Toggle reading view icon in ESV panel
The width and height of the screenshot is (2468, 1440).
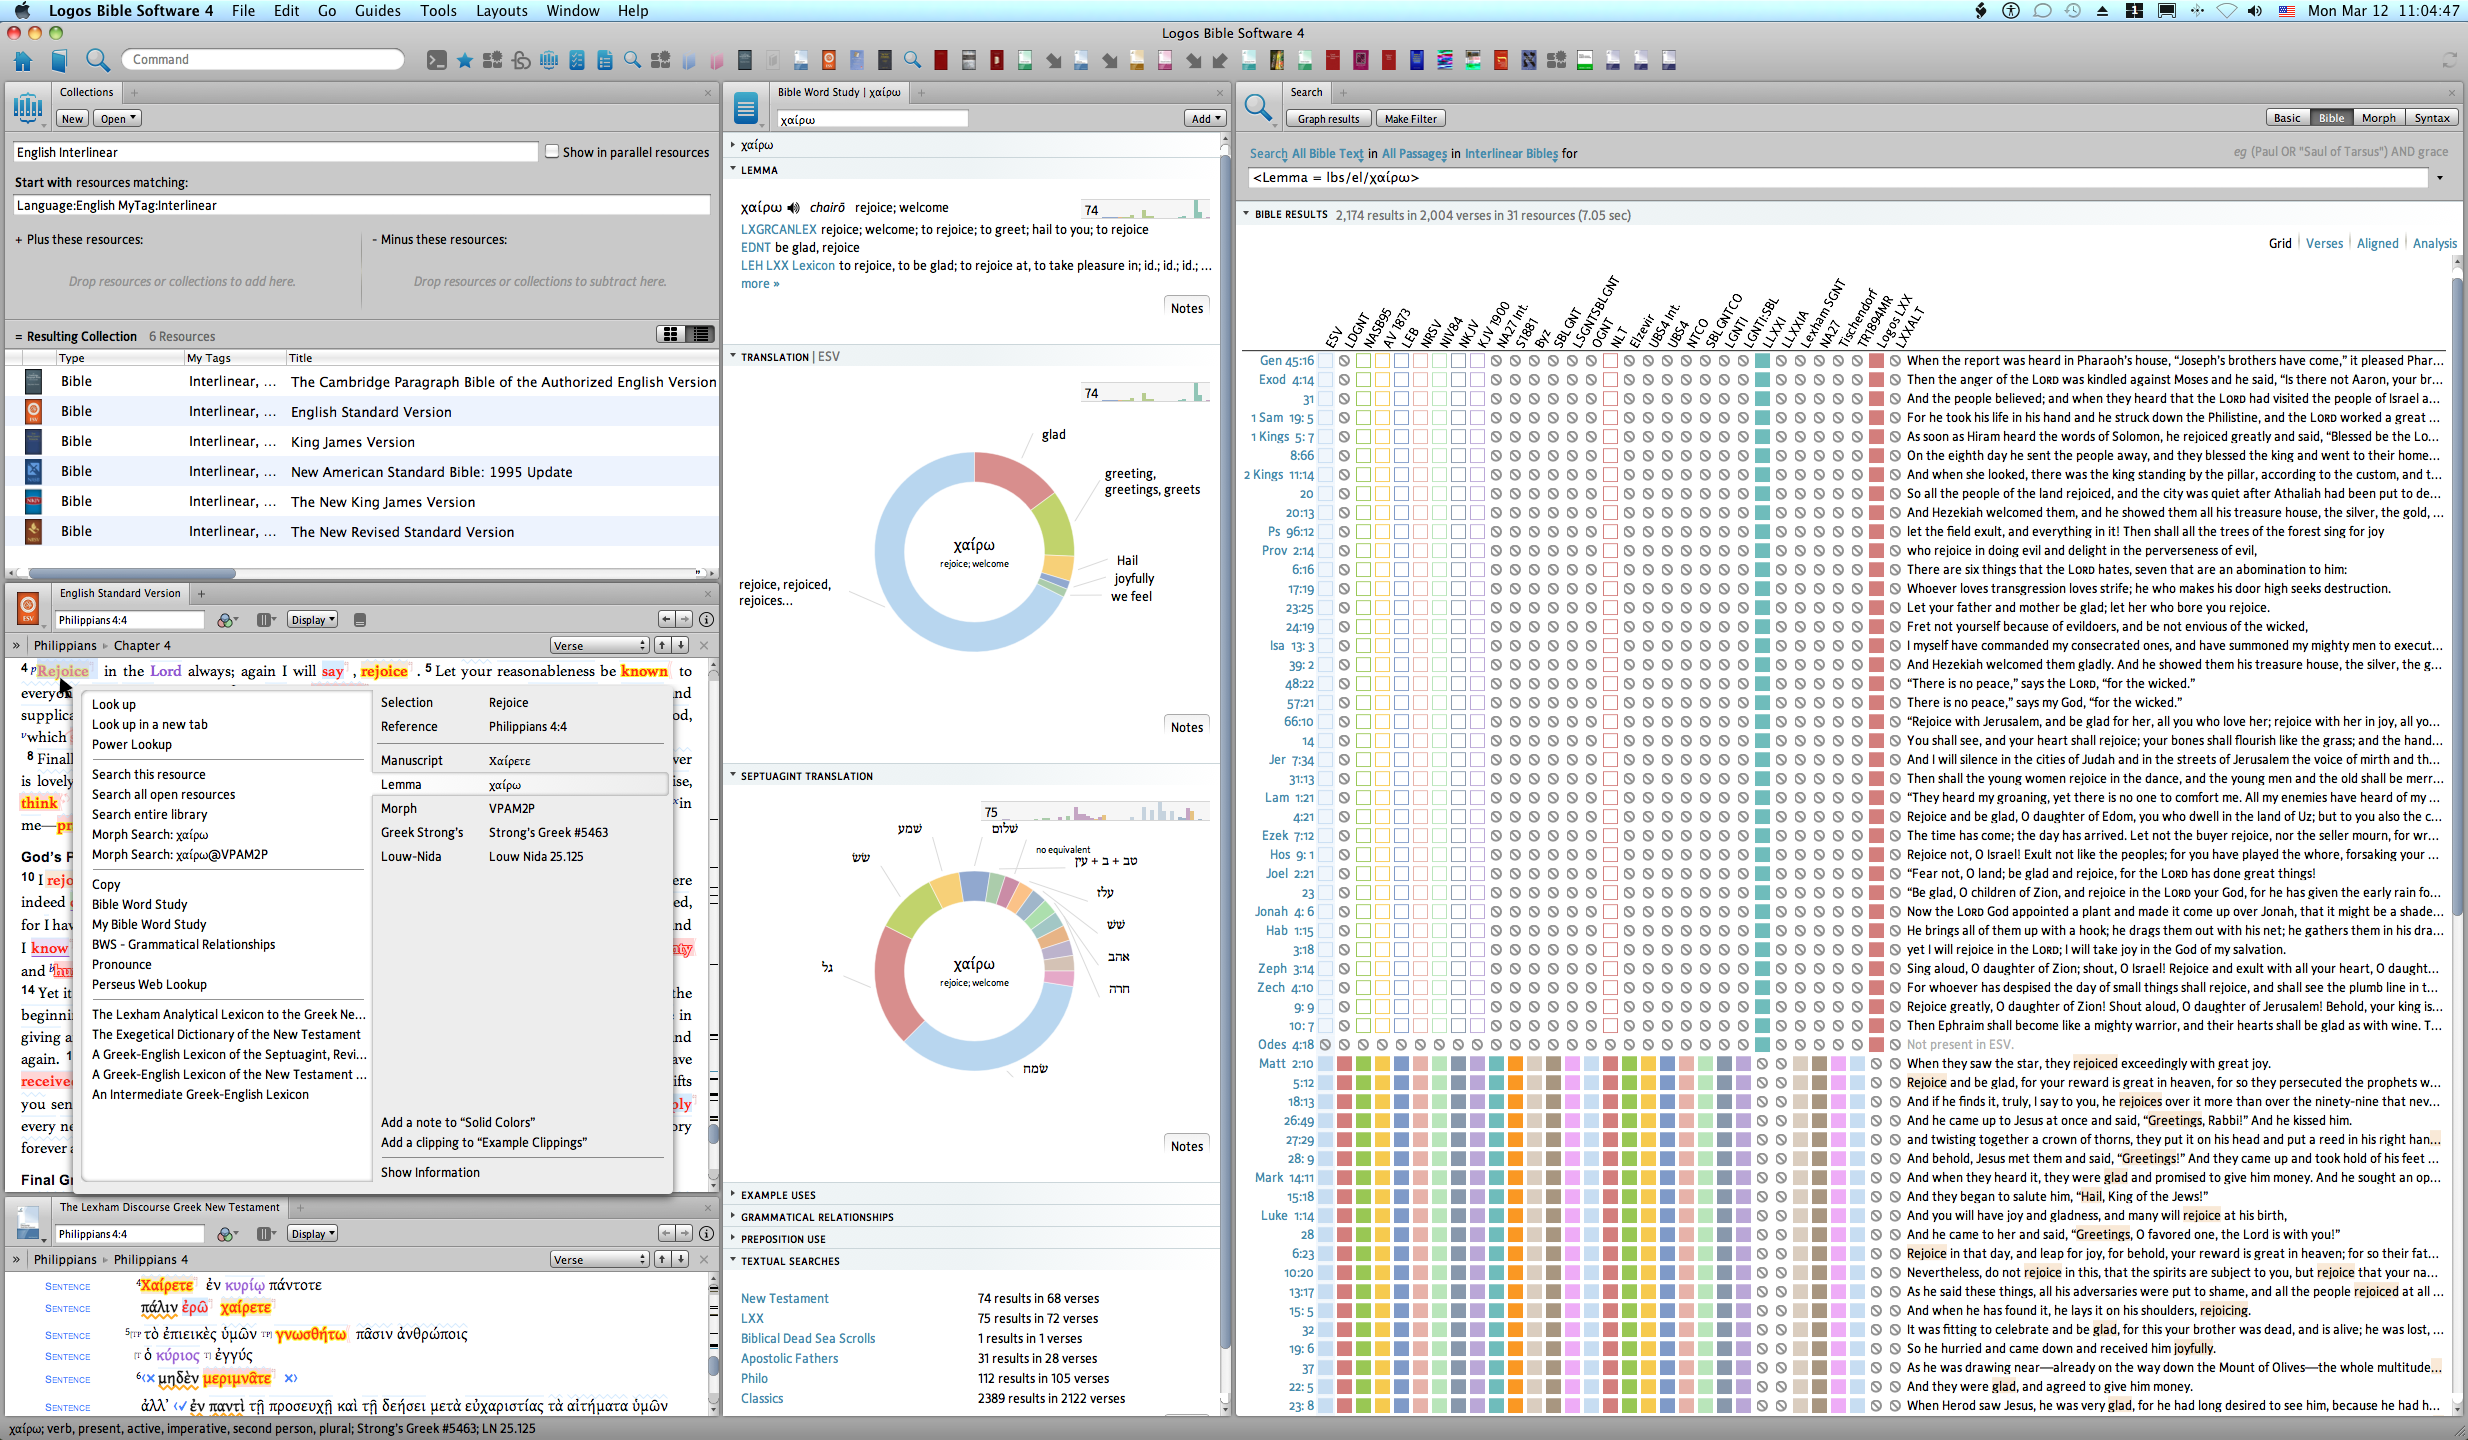click(x=360, y=620)
